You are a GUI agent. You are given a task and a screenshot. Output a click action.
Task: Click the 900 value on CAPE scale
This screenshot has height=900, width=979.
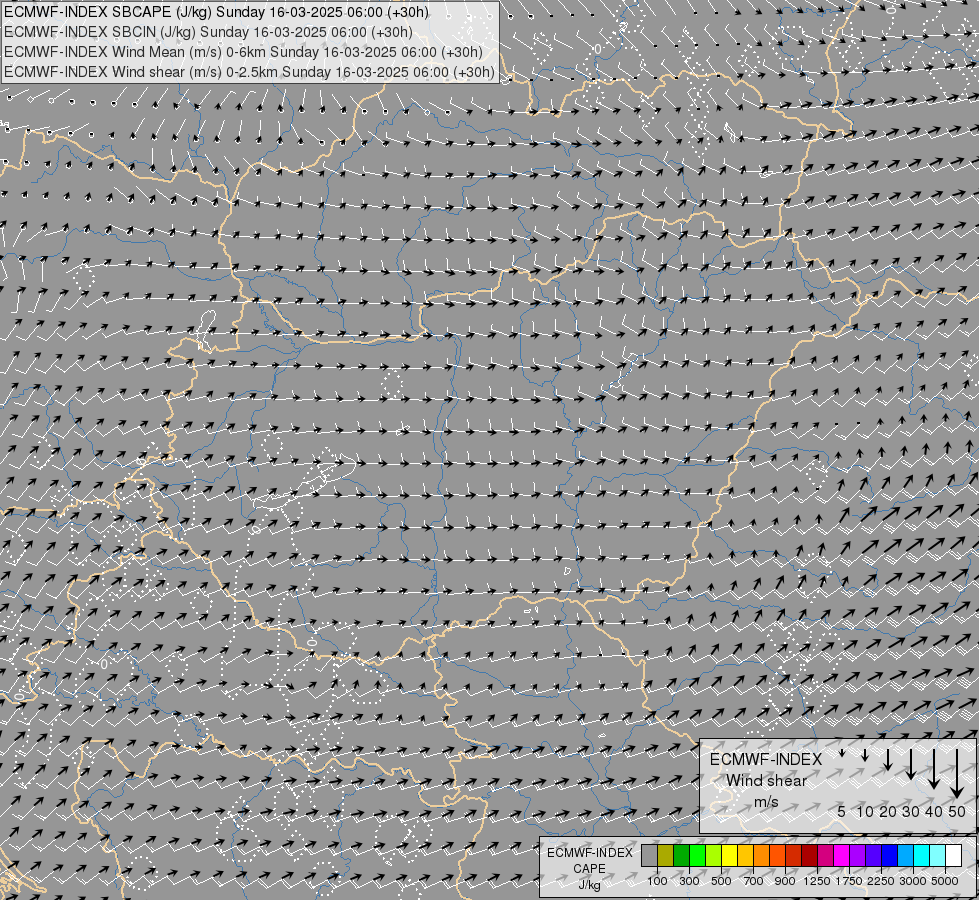pyautogui.click(x=785, y=881)
